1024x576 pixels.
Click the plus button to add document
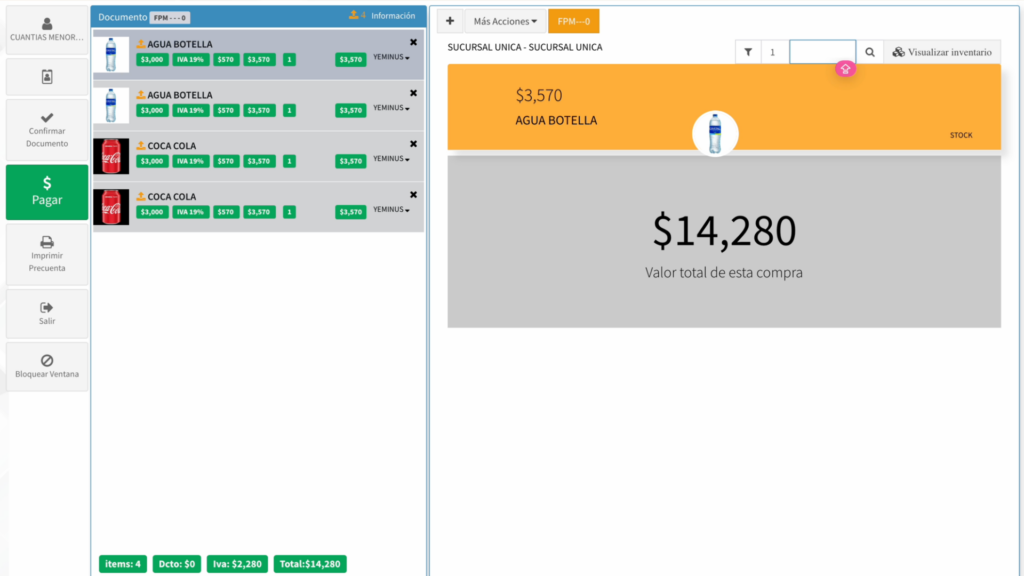(x=449, y=21)
